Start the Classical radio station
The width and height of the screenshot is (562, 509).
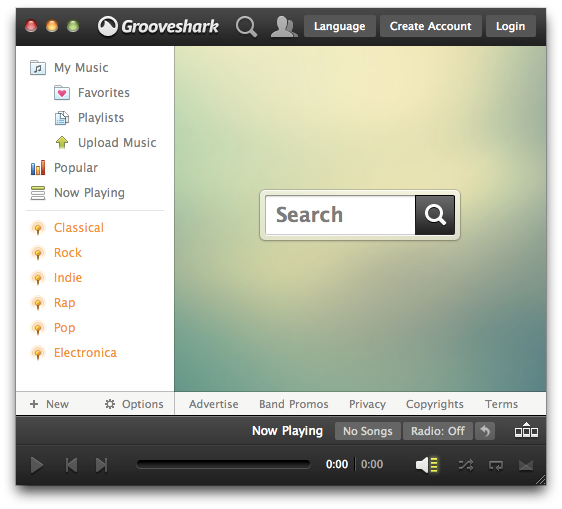coord(78,228)
